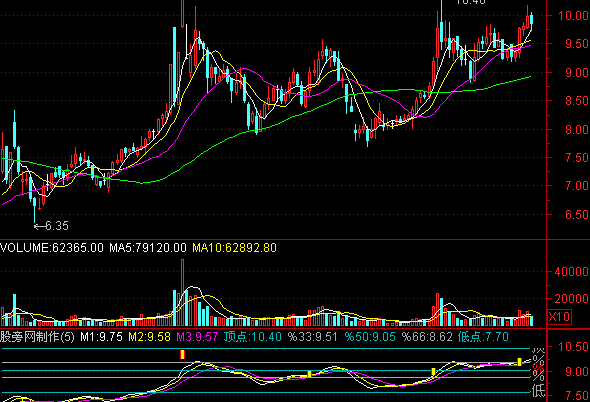Click the MA5:79120.00 volume average label
Viewport: 590px width, 402px height.
(148, 248)
